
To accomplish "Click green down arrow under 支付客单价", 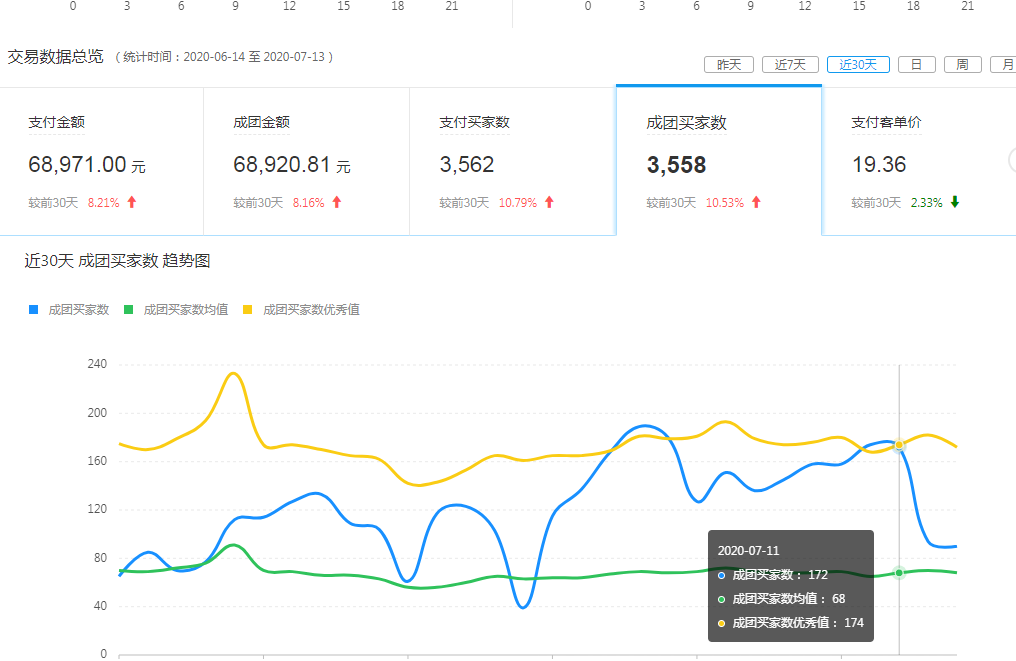I will tap(954, 202).
